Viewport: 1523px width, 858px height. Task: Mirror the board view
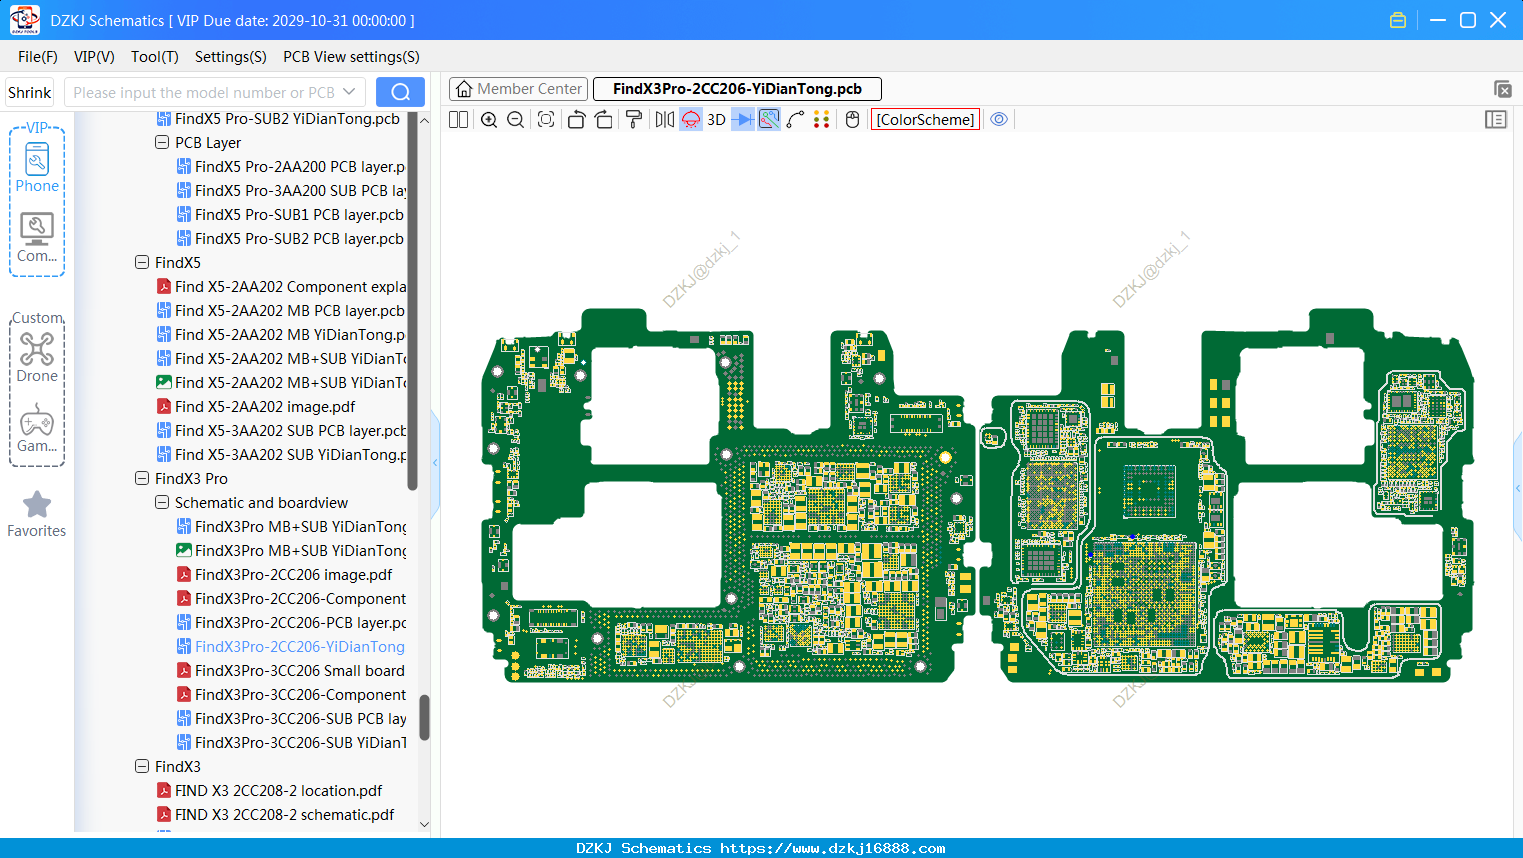[x=664, y=120]
